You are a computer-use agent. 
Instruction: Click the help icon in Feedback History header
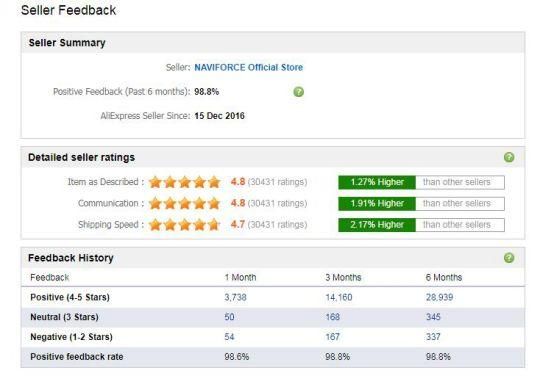click(509, 258)
